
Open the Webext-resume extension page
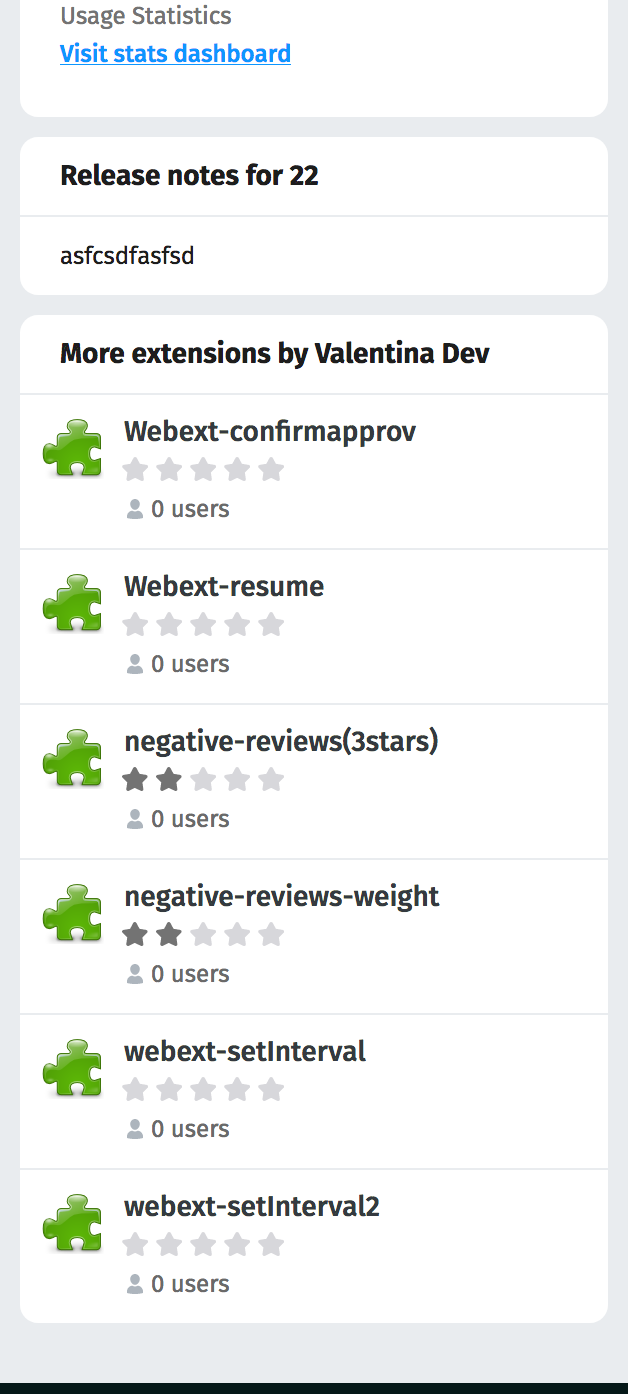pyautogui.click(x=224, y=587)
